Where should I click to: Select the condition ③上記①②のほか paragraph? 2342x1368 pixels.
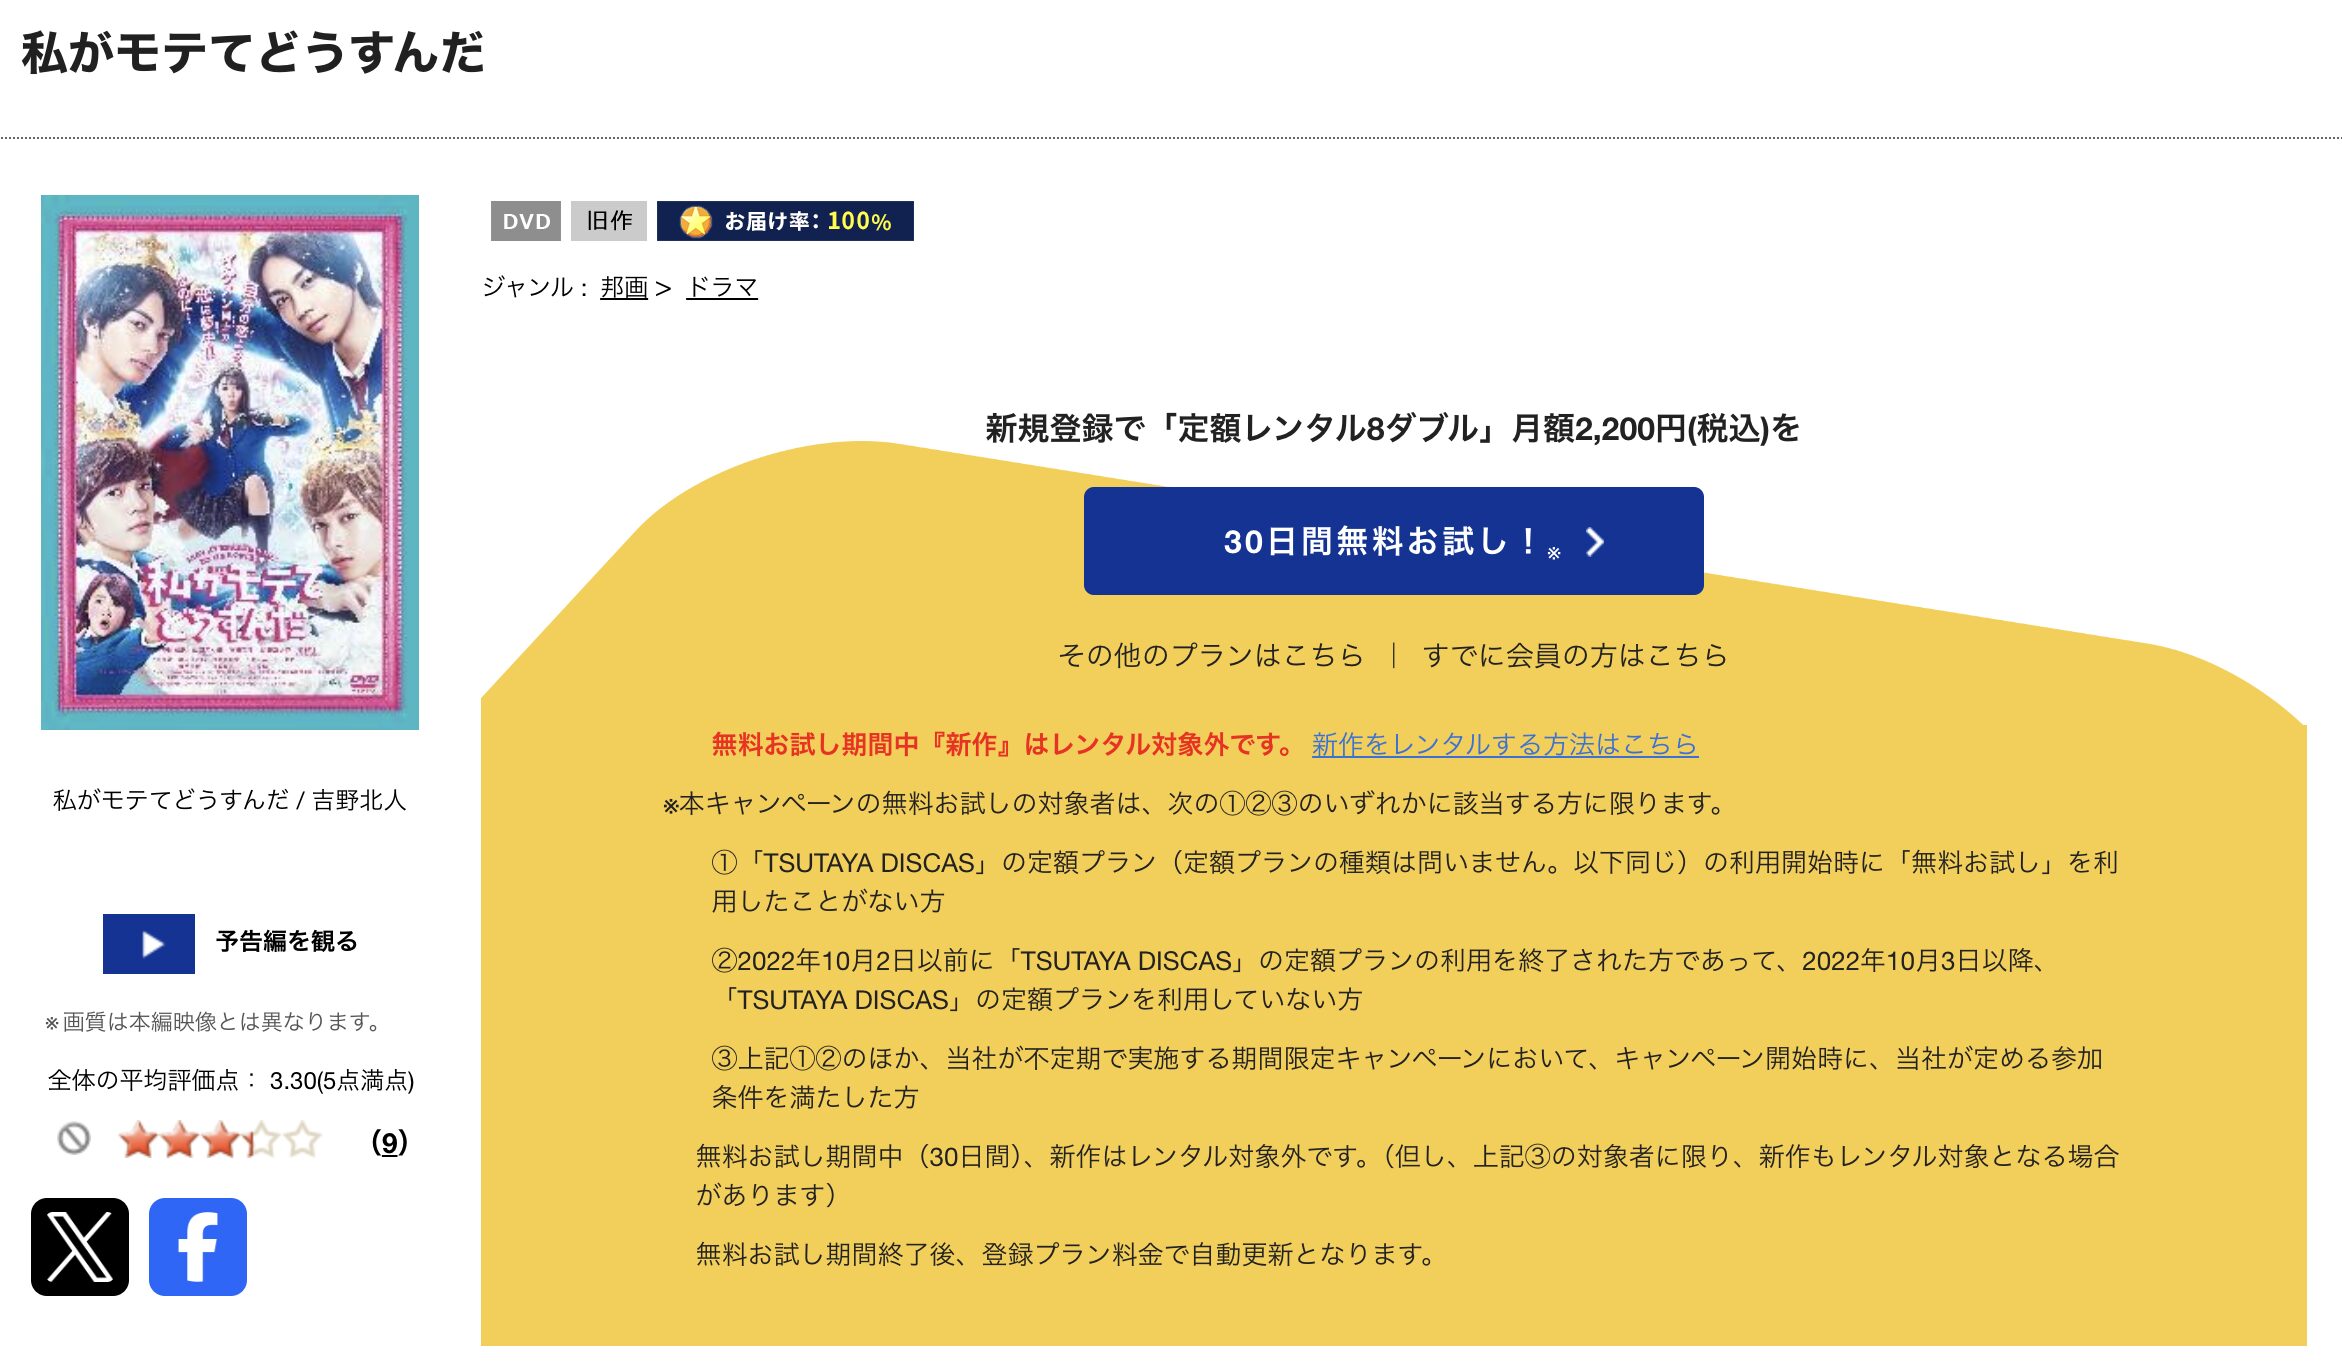coord(1407,1078)
